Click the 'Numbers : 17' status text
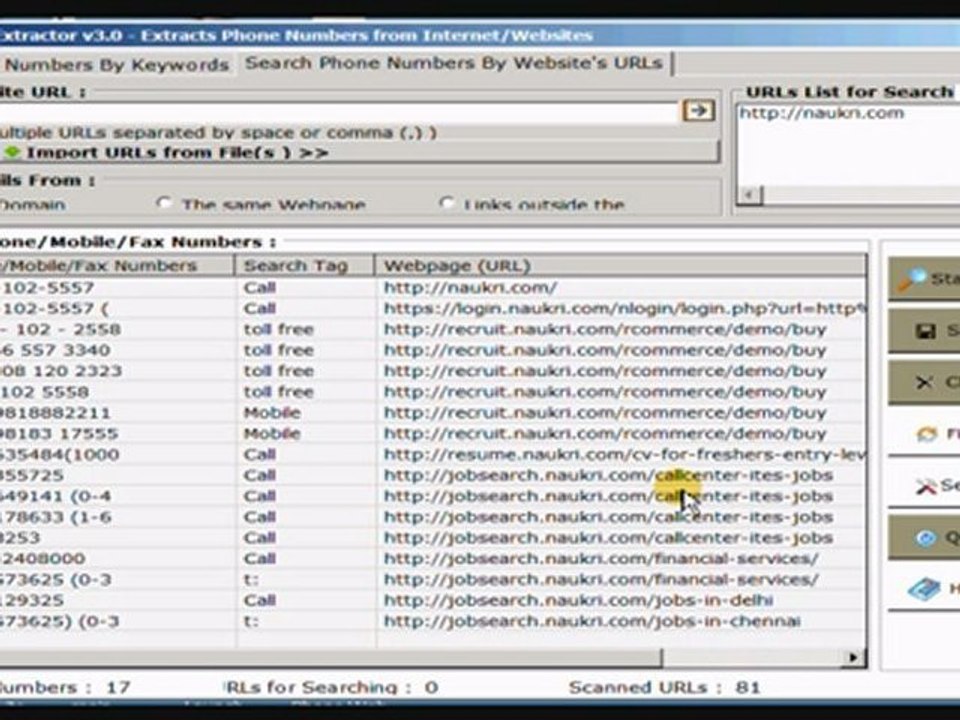Image resolution: width=960 pixels, height=720 pixels. point(66,687)
